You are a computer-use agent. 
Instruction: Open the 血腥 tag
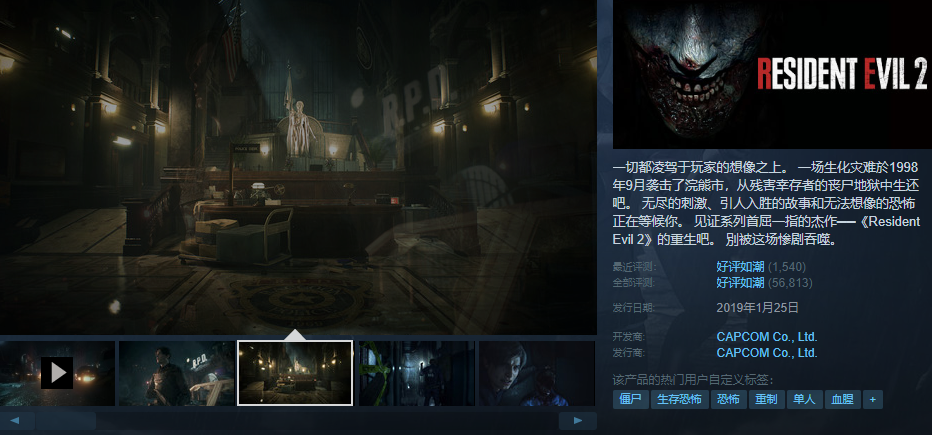pyautogui.click(x=842, y=400)
